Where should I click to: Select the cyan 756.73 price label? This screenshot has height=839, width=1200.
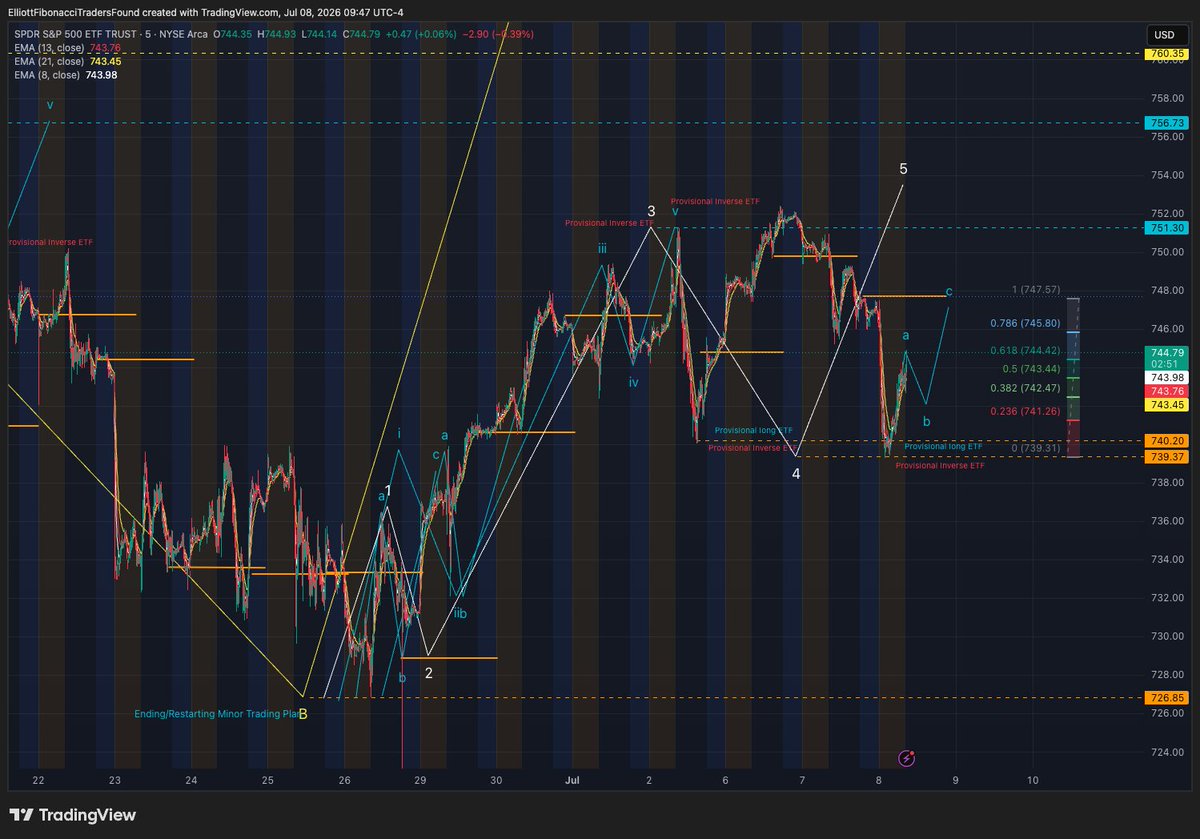[x=1167, y=123]
